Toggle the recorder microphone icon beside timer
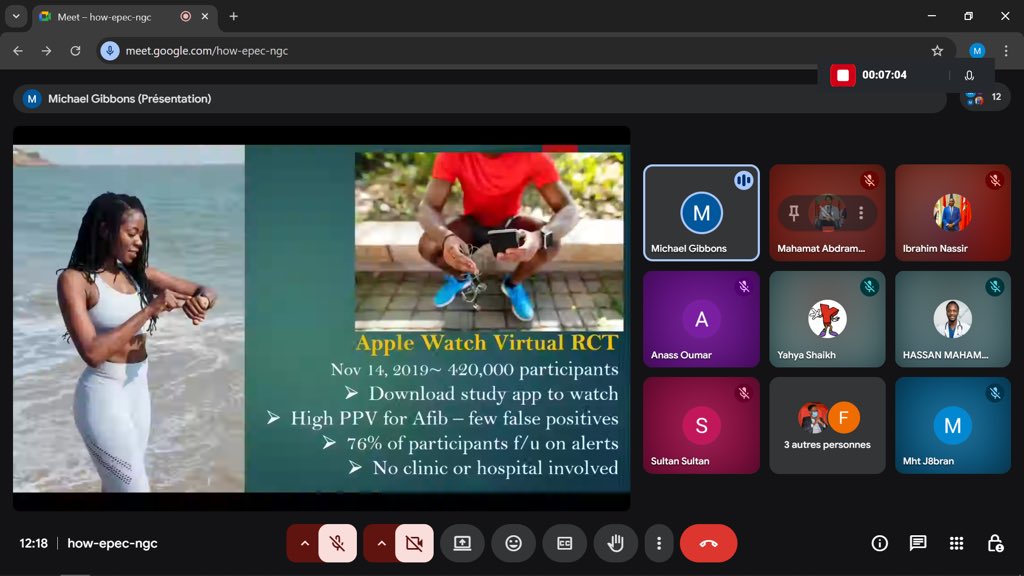This screenshot has width=1024, height=576. pos(969,75)
